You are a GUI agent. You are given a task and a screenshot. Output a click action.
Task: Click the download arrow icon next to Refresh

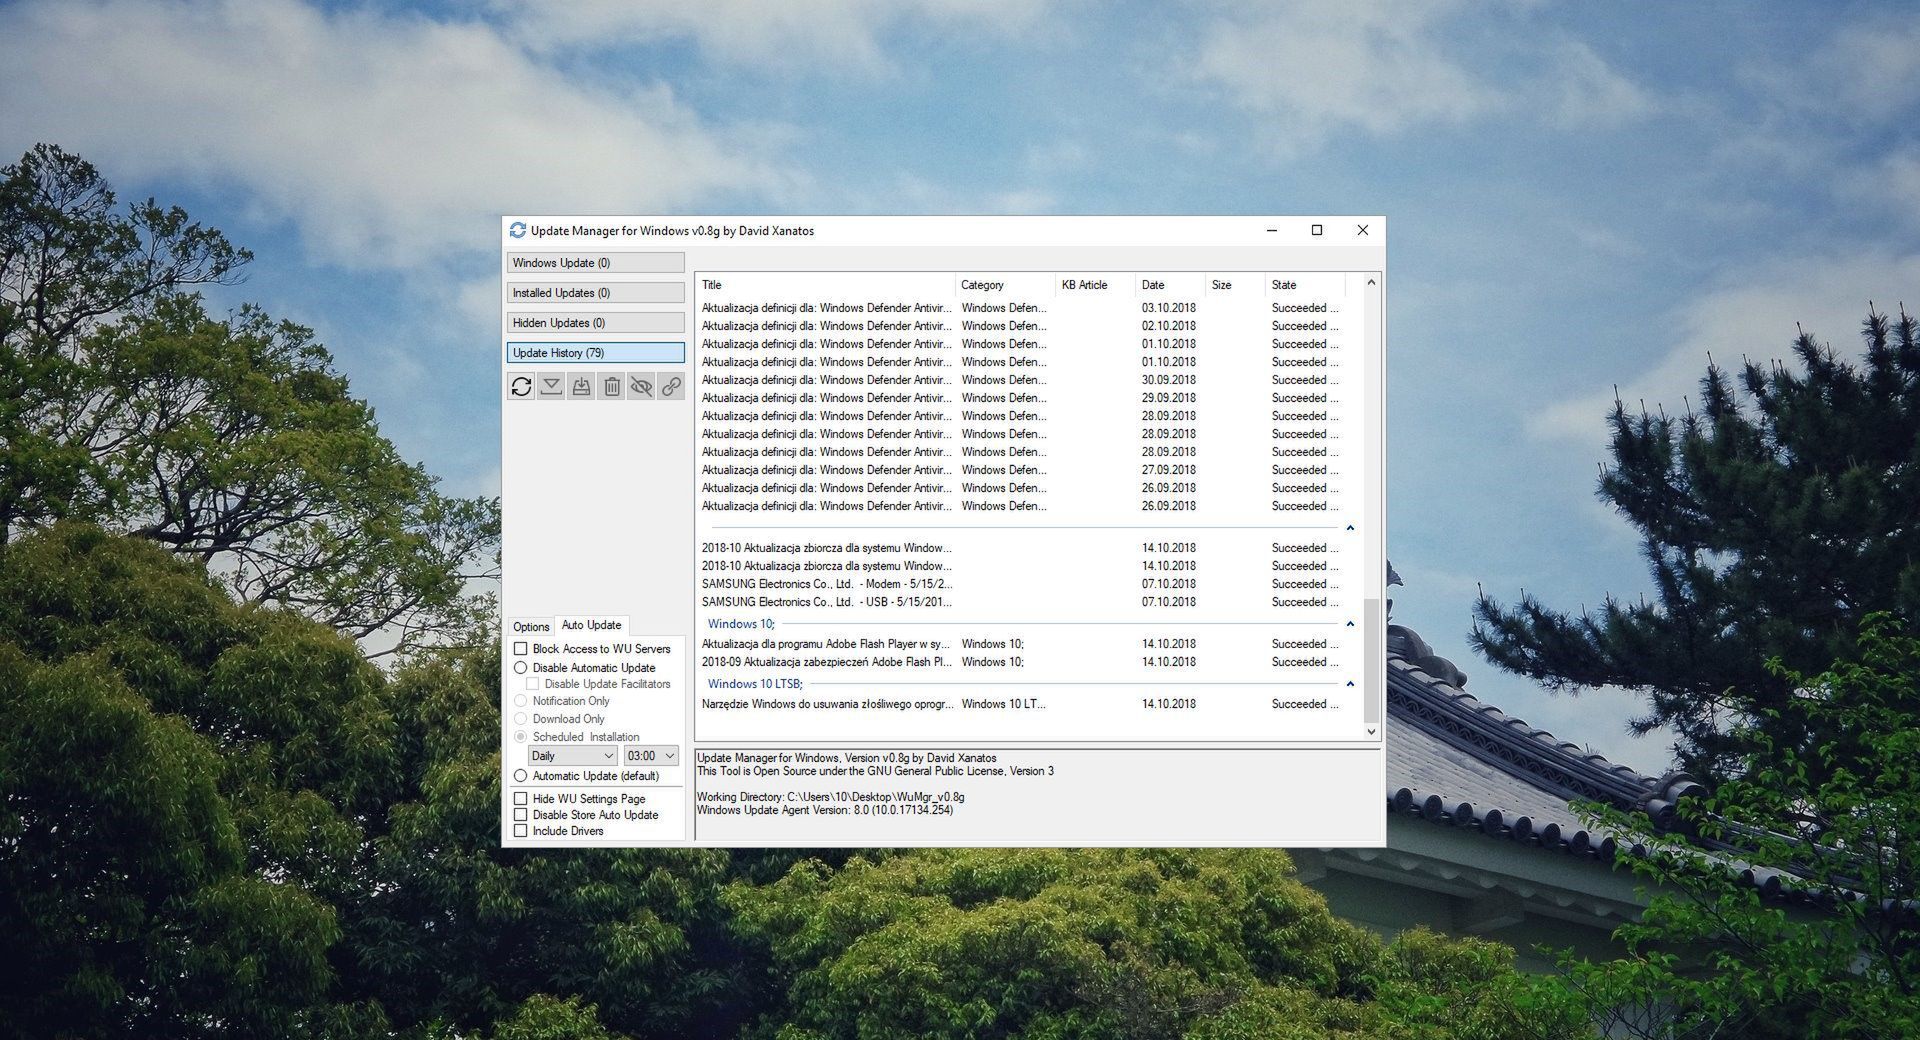(x=551, y=386)
